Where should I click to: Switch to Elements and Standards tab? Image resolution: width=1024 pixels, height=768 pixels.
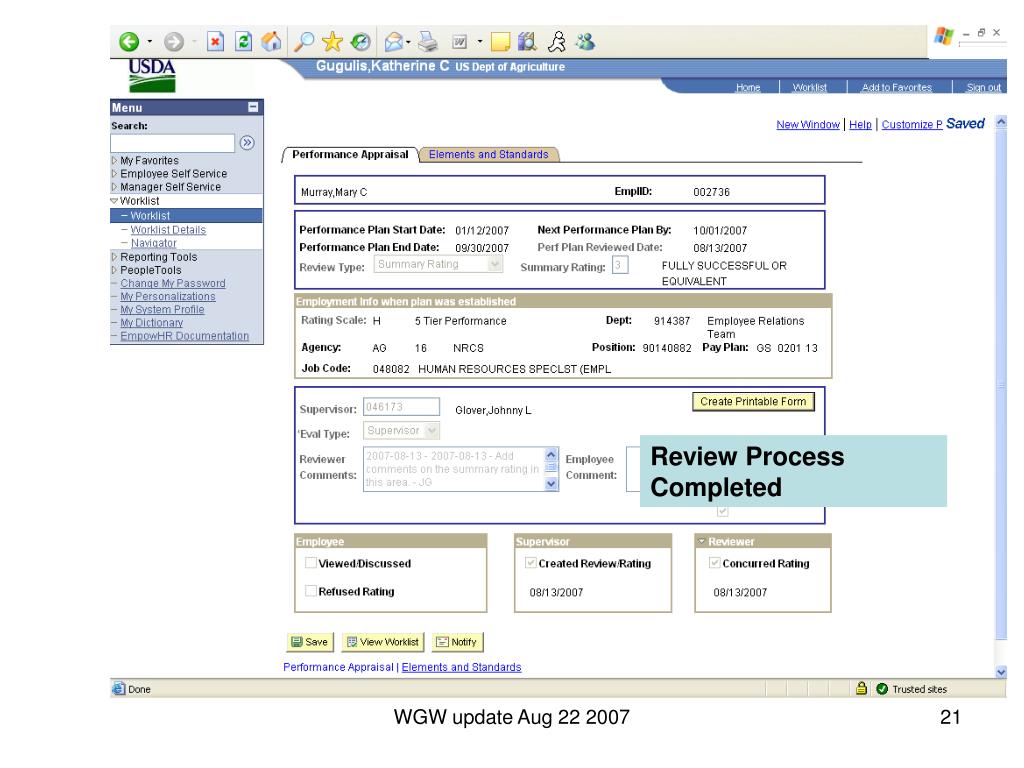[x=487, y=155]
